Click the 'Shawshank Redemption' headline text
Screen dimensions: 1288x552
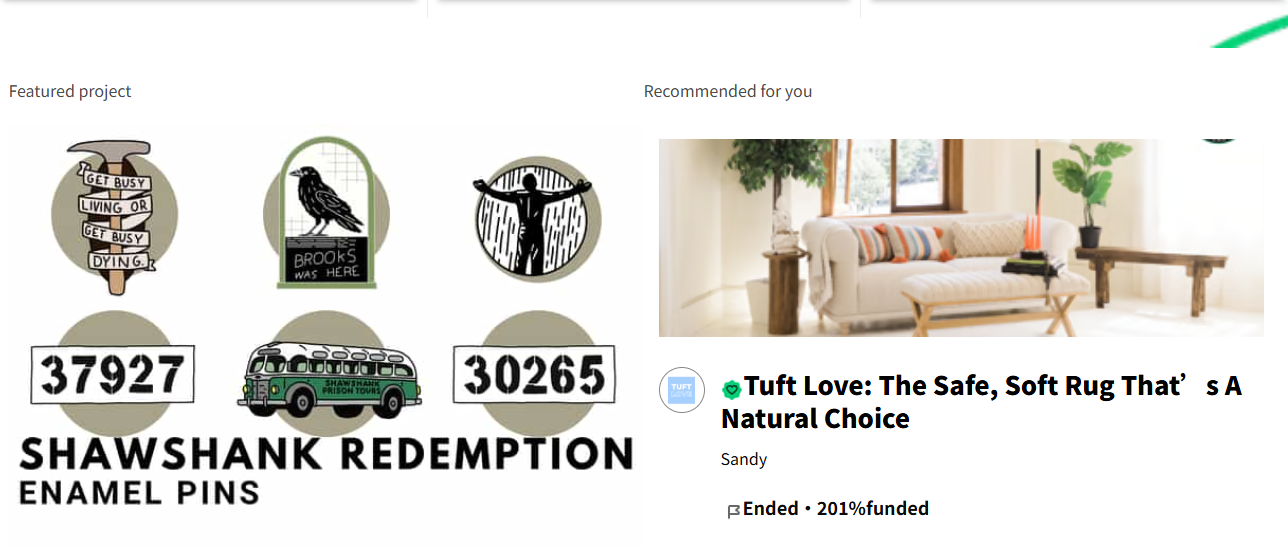click(x=326, y=454)
